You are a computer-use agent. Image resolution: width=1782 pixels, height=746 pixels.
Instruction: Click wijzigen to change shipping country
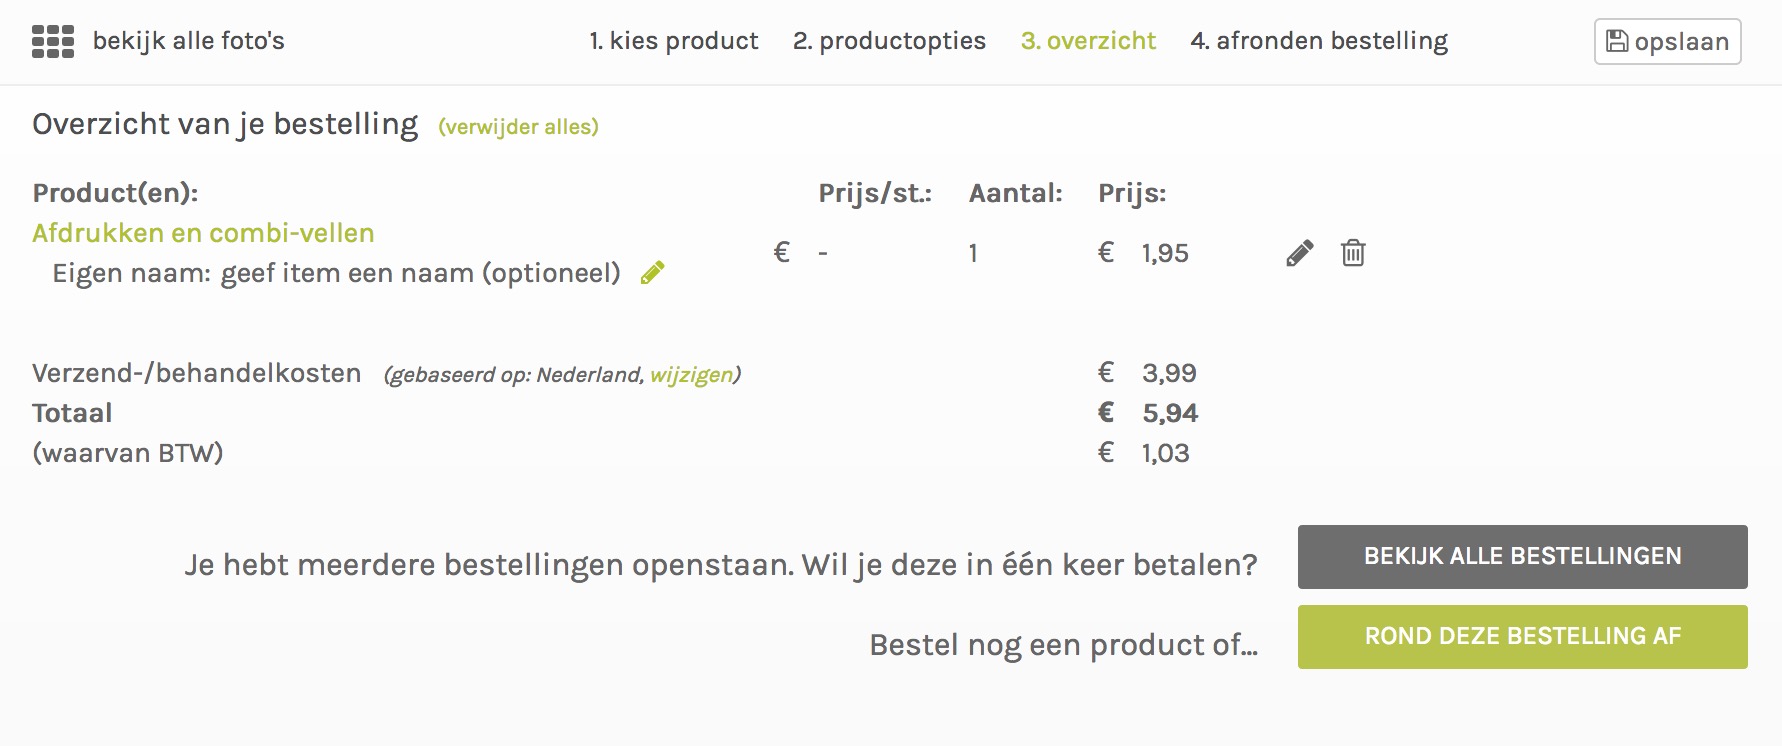point(691,375)
